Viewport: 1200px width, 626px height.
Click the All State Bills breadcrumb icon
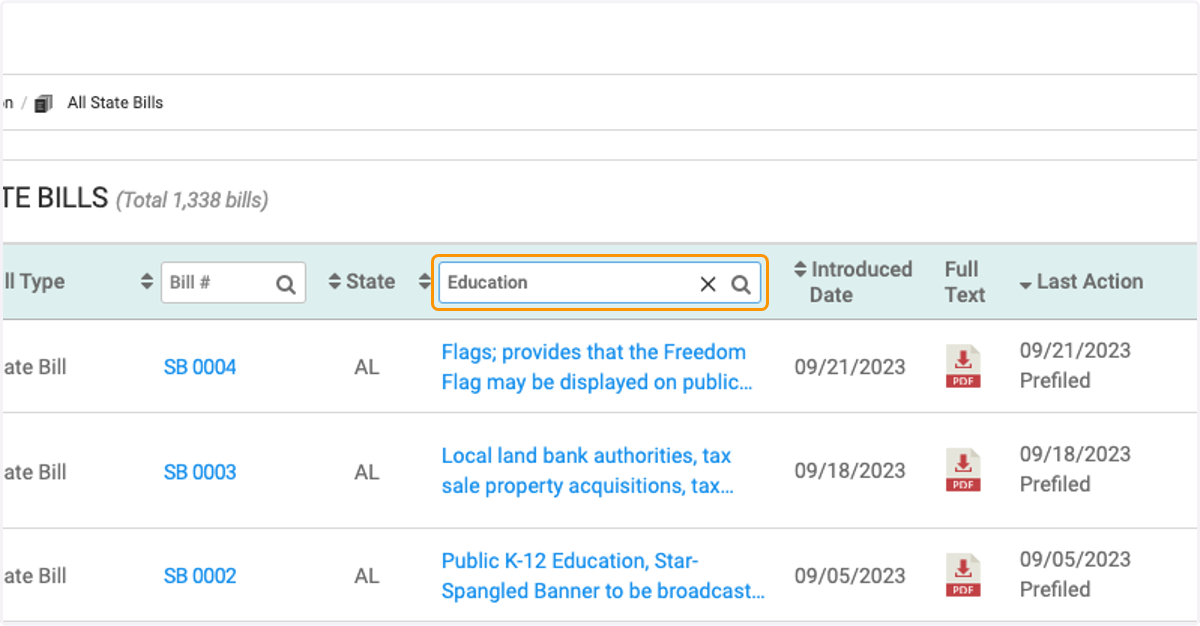[43, 103]
